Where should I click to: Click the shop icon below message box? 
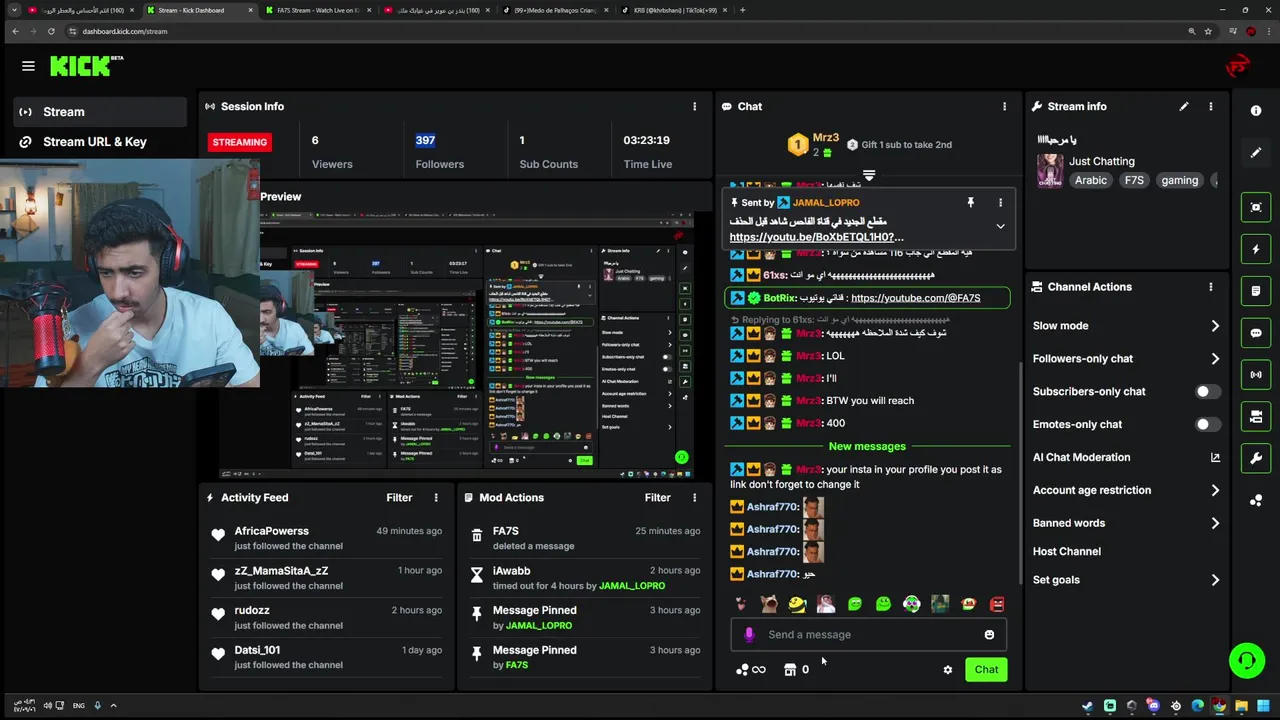click(x=790, y=670)
